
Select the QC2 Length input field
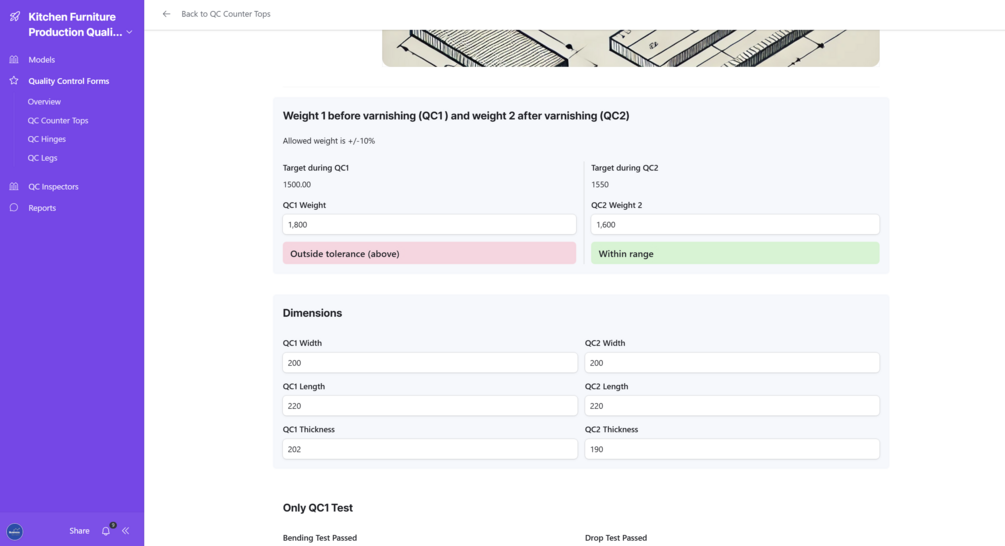pyautogui.click(x=731, y=406)
